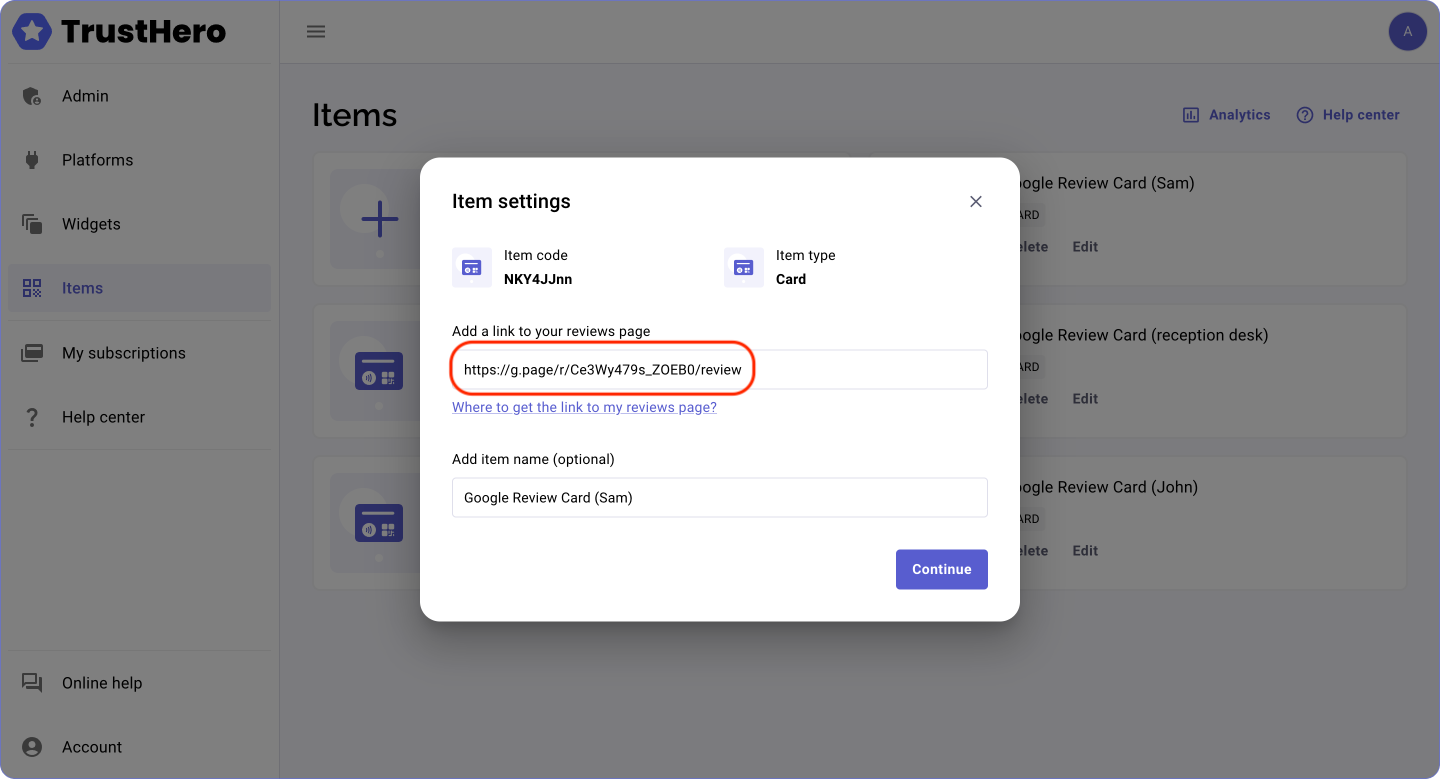Open Help center link at top right

pyautogui.click(x=1348, y=115)
